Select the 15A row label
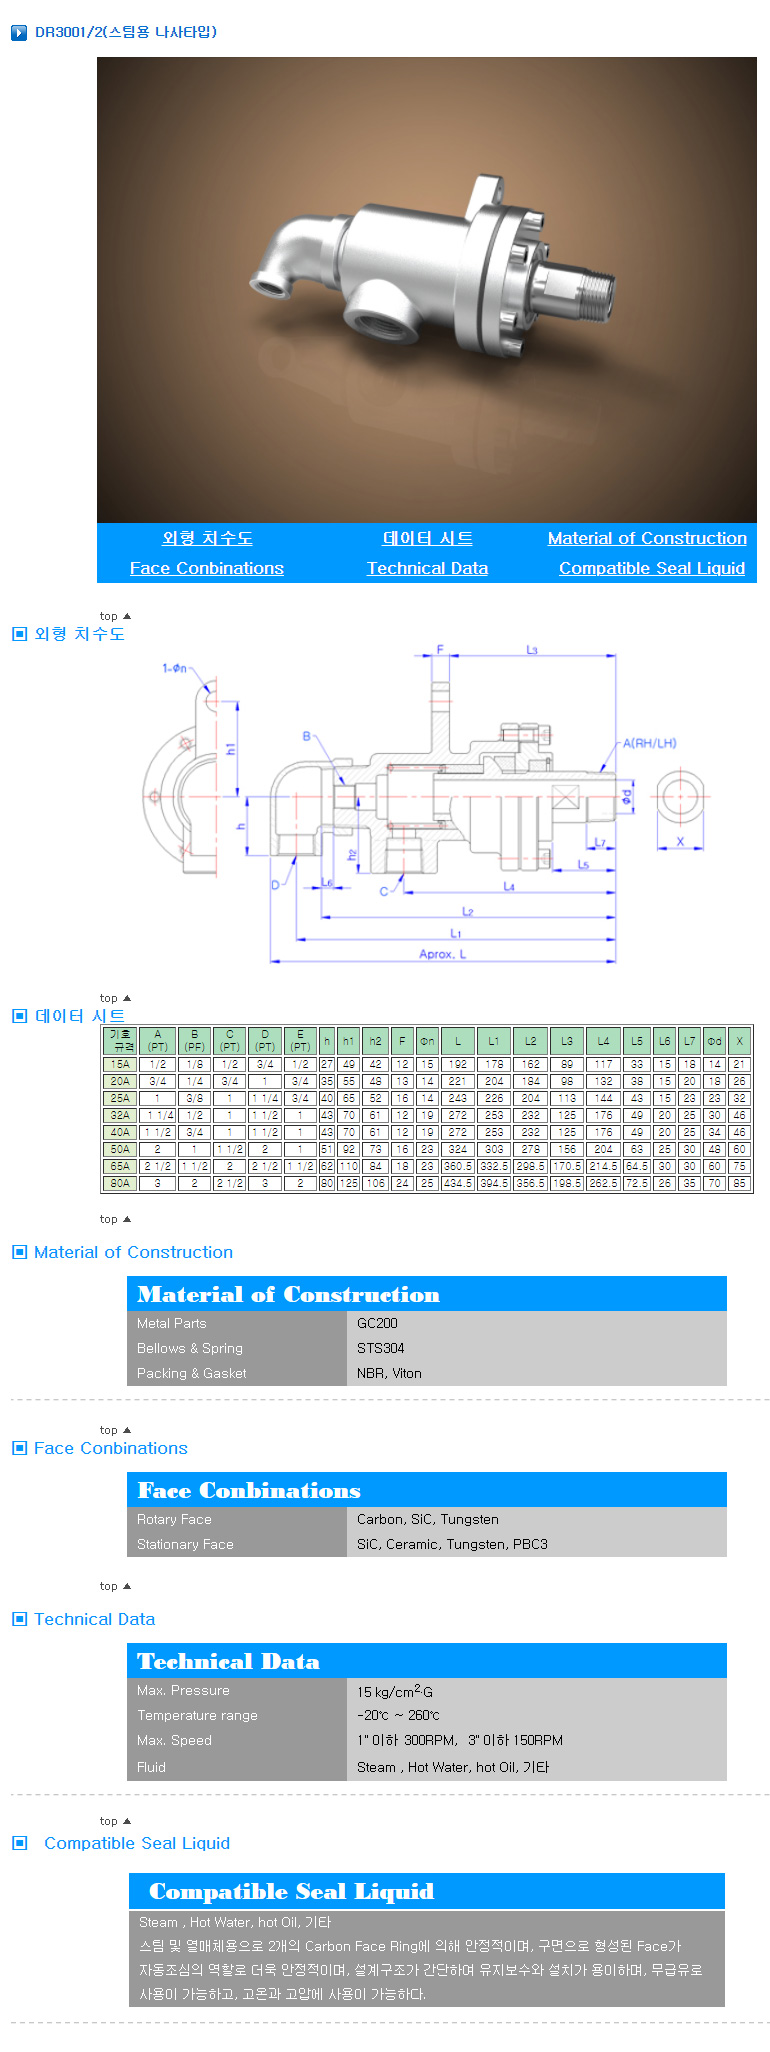Viewport: 770px width, 2052px height. tap(121, 1064)
